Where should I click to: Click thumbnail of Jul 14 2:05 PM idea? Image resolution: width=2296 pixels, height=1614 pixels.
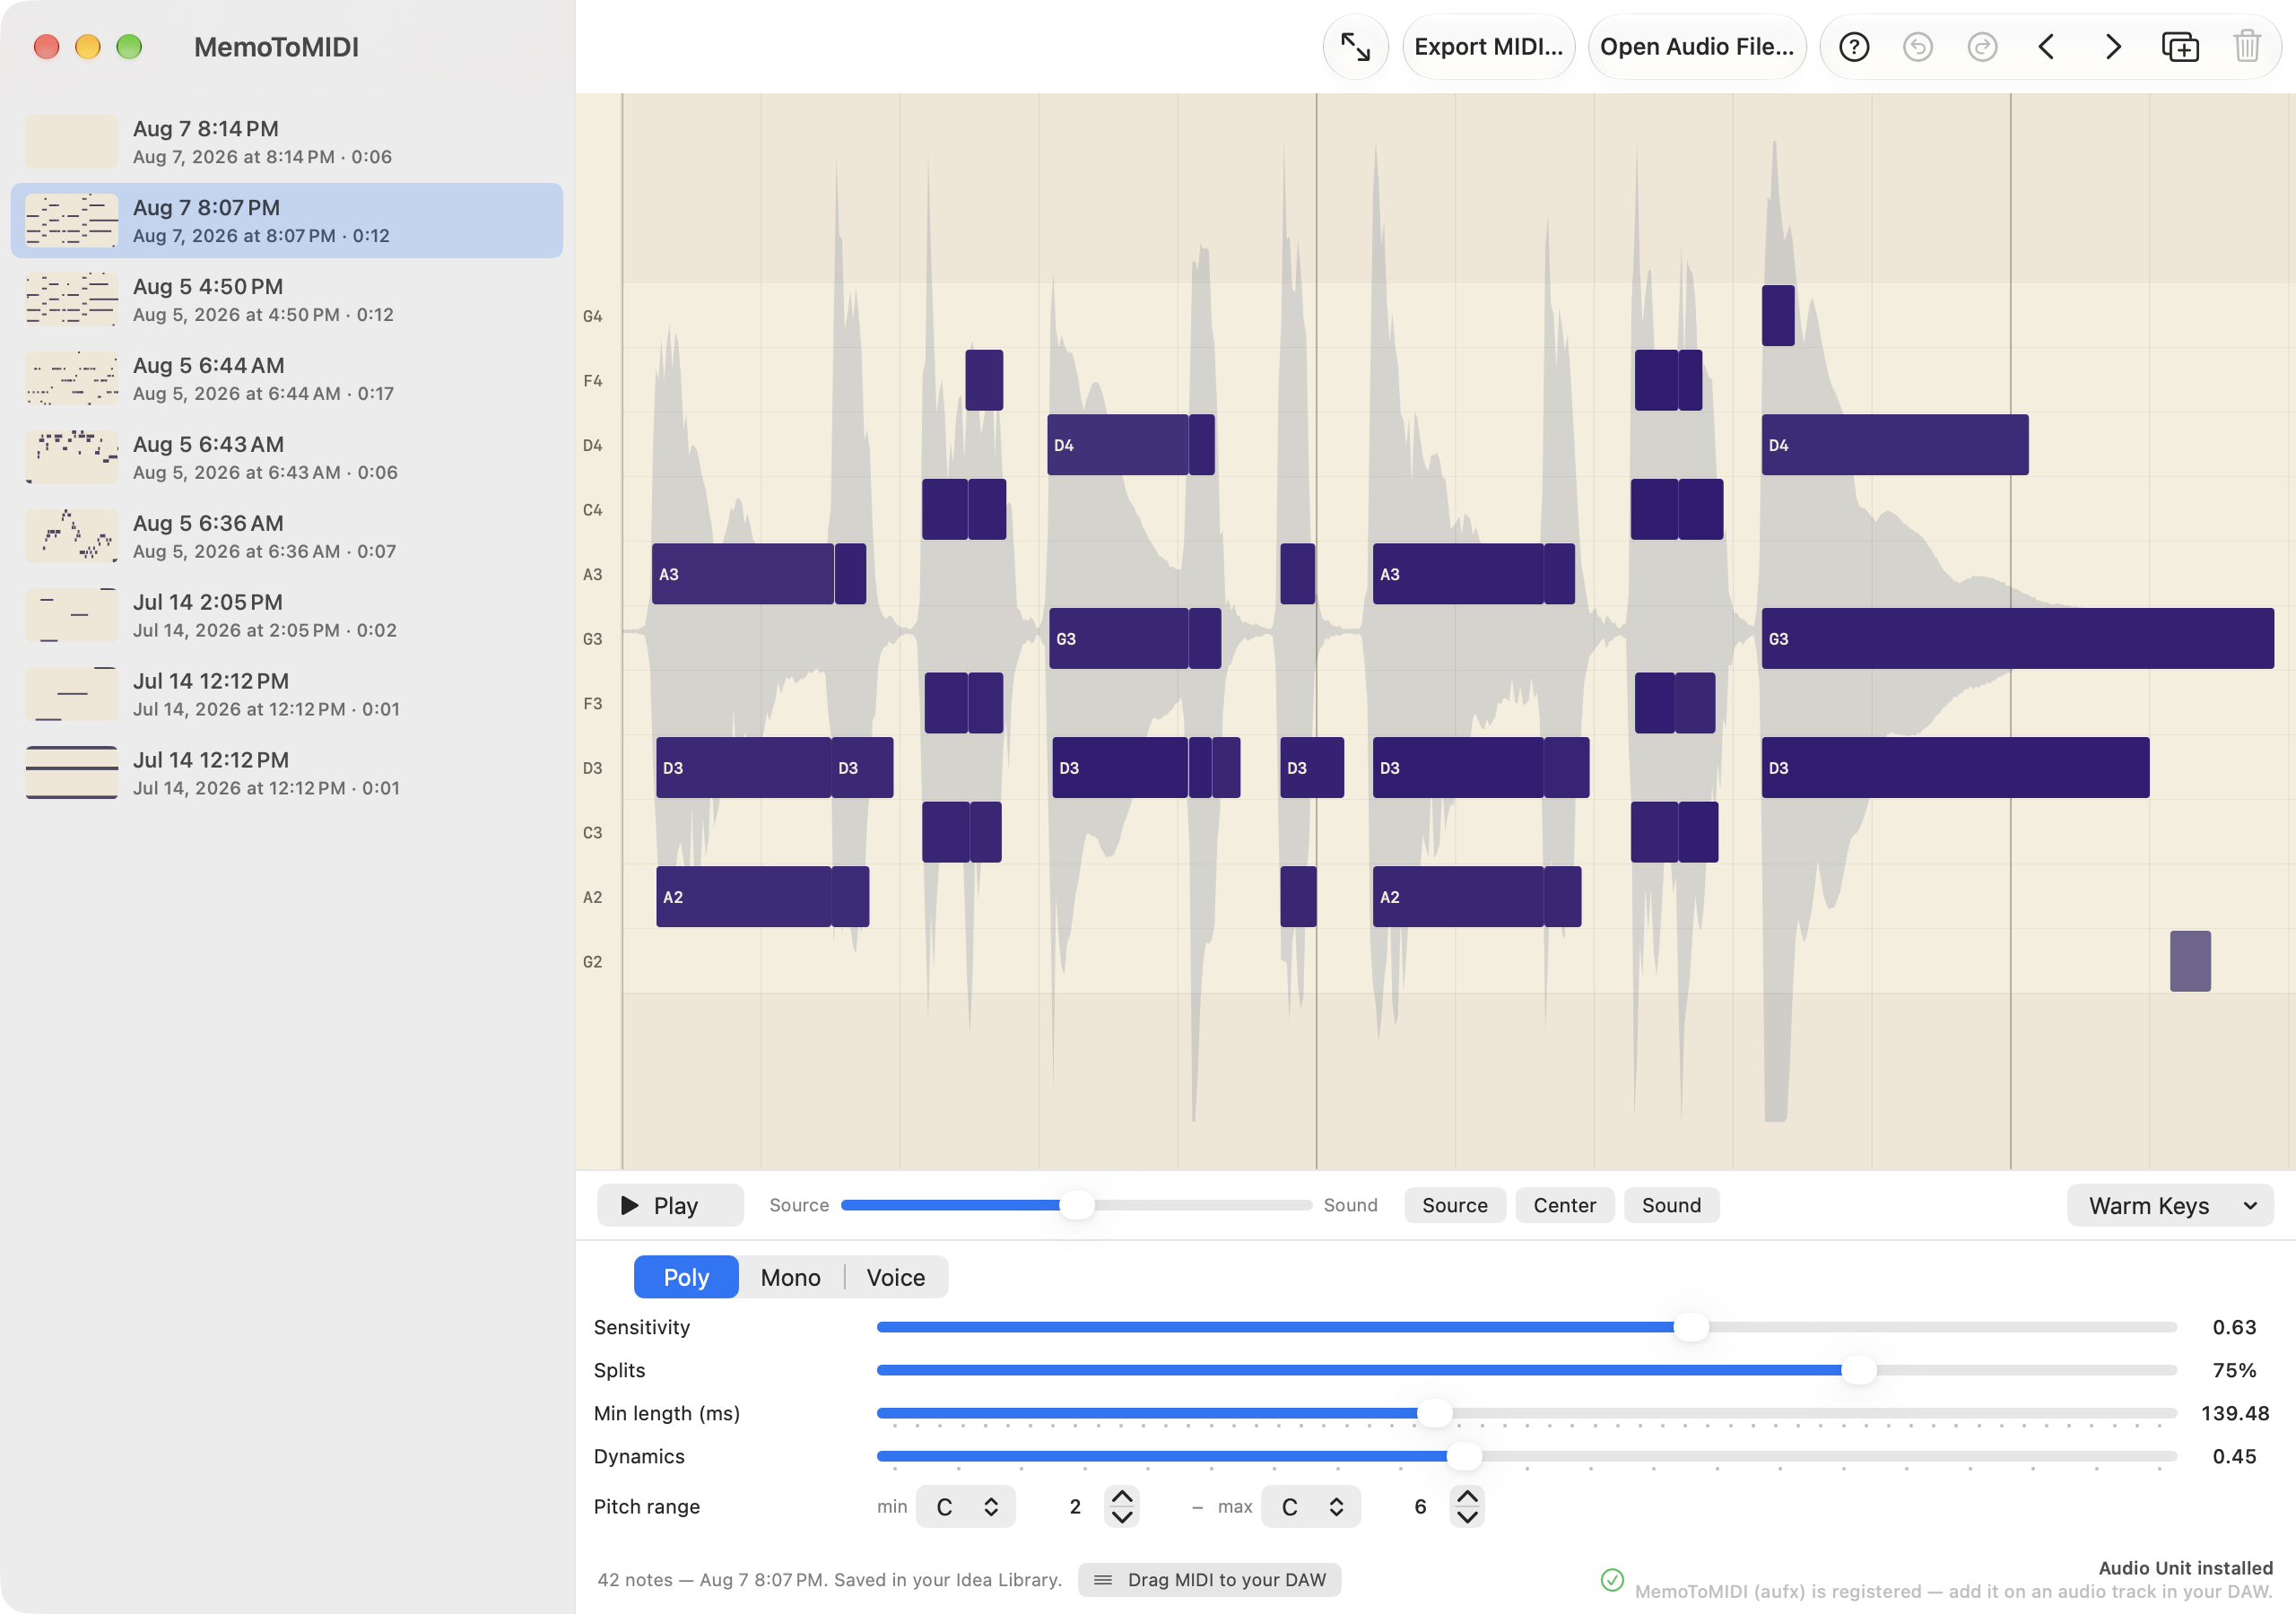(x=72, y=615)
